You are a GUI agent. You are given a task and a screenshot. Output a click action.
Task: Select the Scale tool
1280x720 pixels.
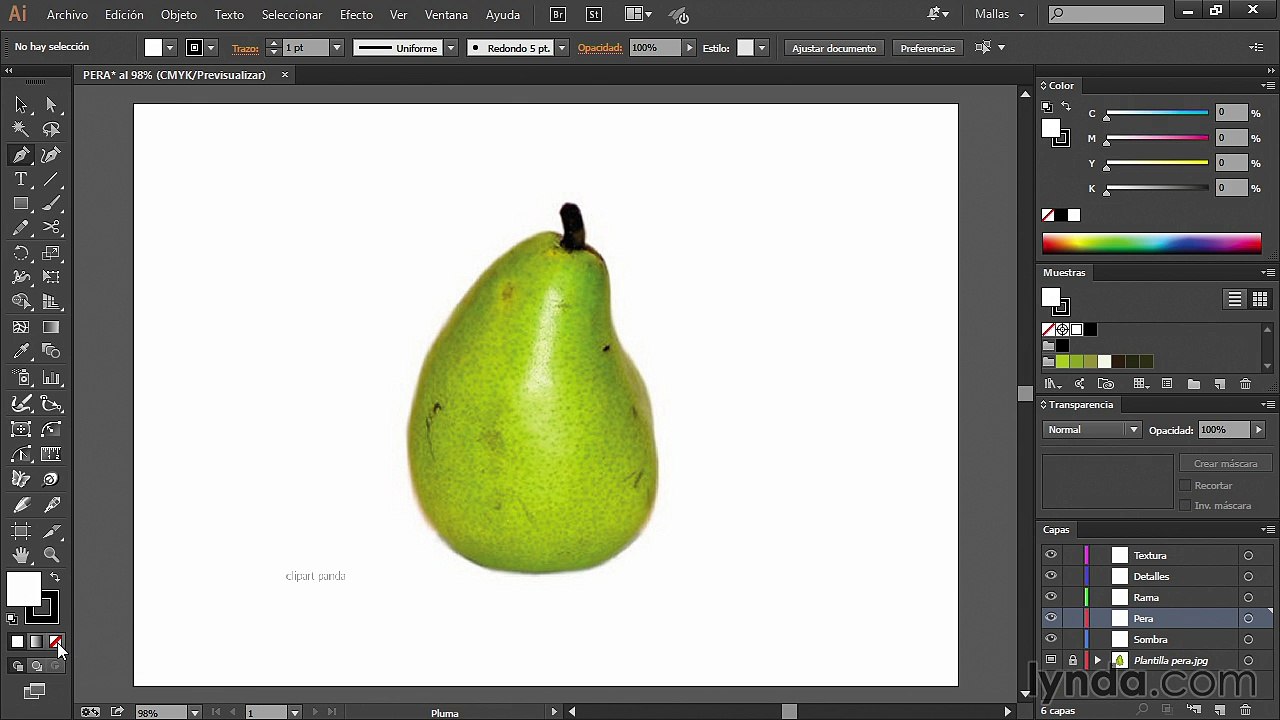click(52, 253)
